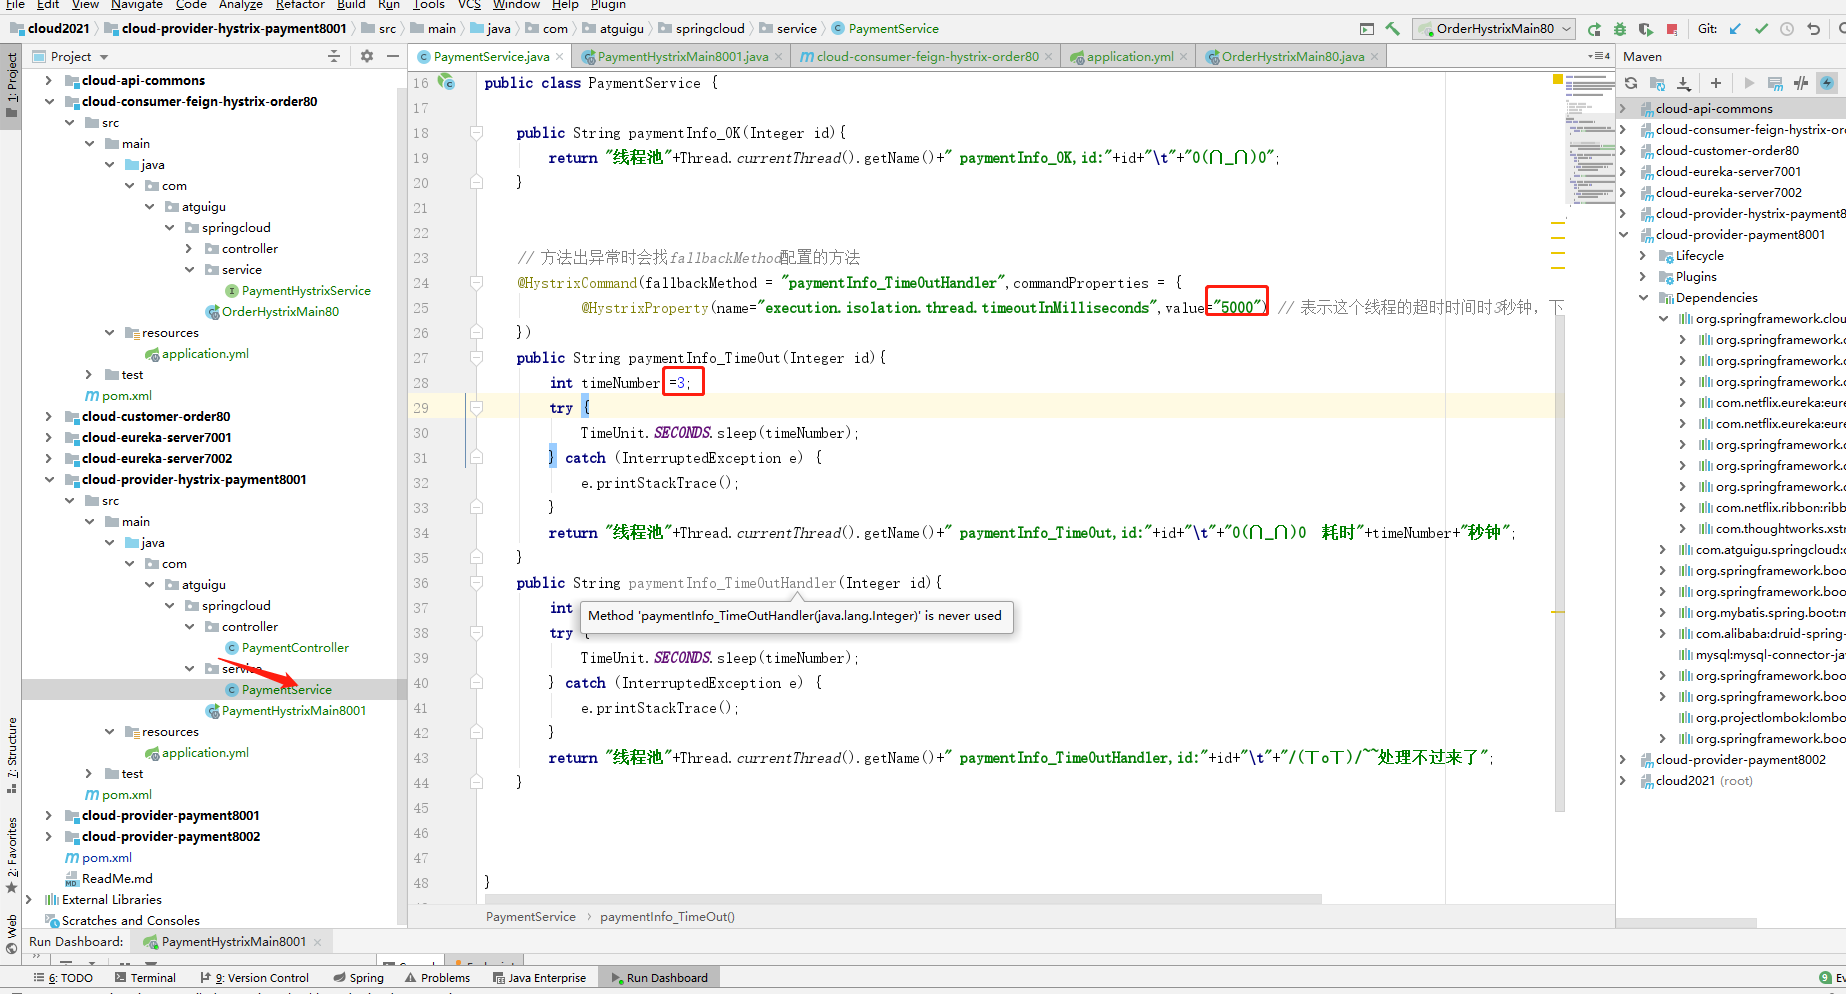Screen dimensions: 1846x994
Task: Collapse cloud-consumer-feign-hystrix-order80 in Project tree
Action: pos(49,101)
